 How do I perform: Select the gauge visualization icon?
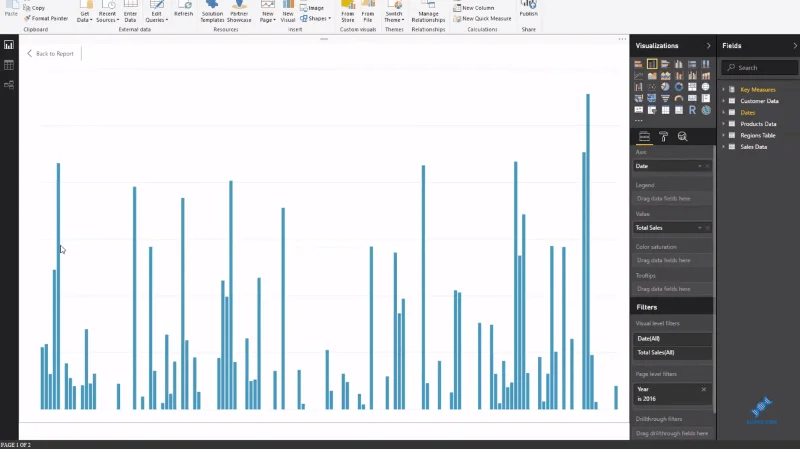point(679,98)
